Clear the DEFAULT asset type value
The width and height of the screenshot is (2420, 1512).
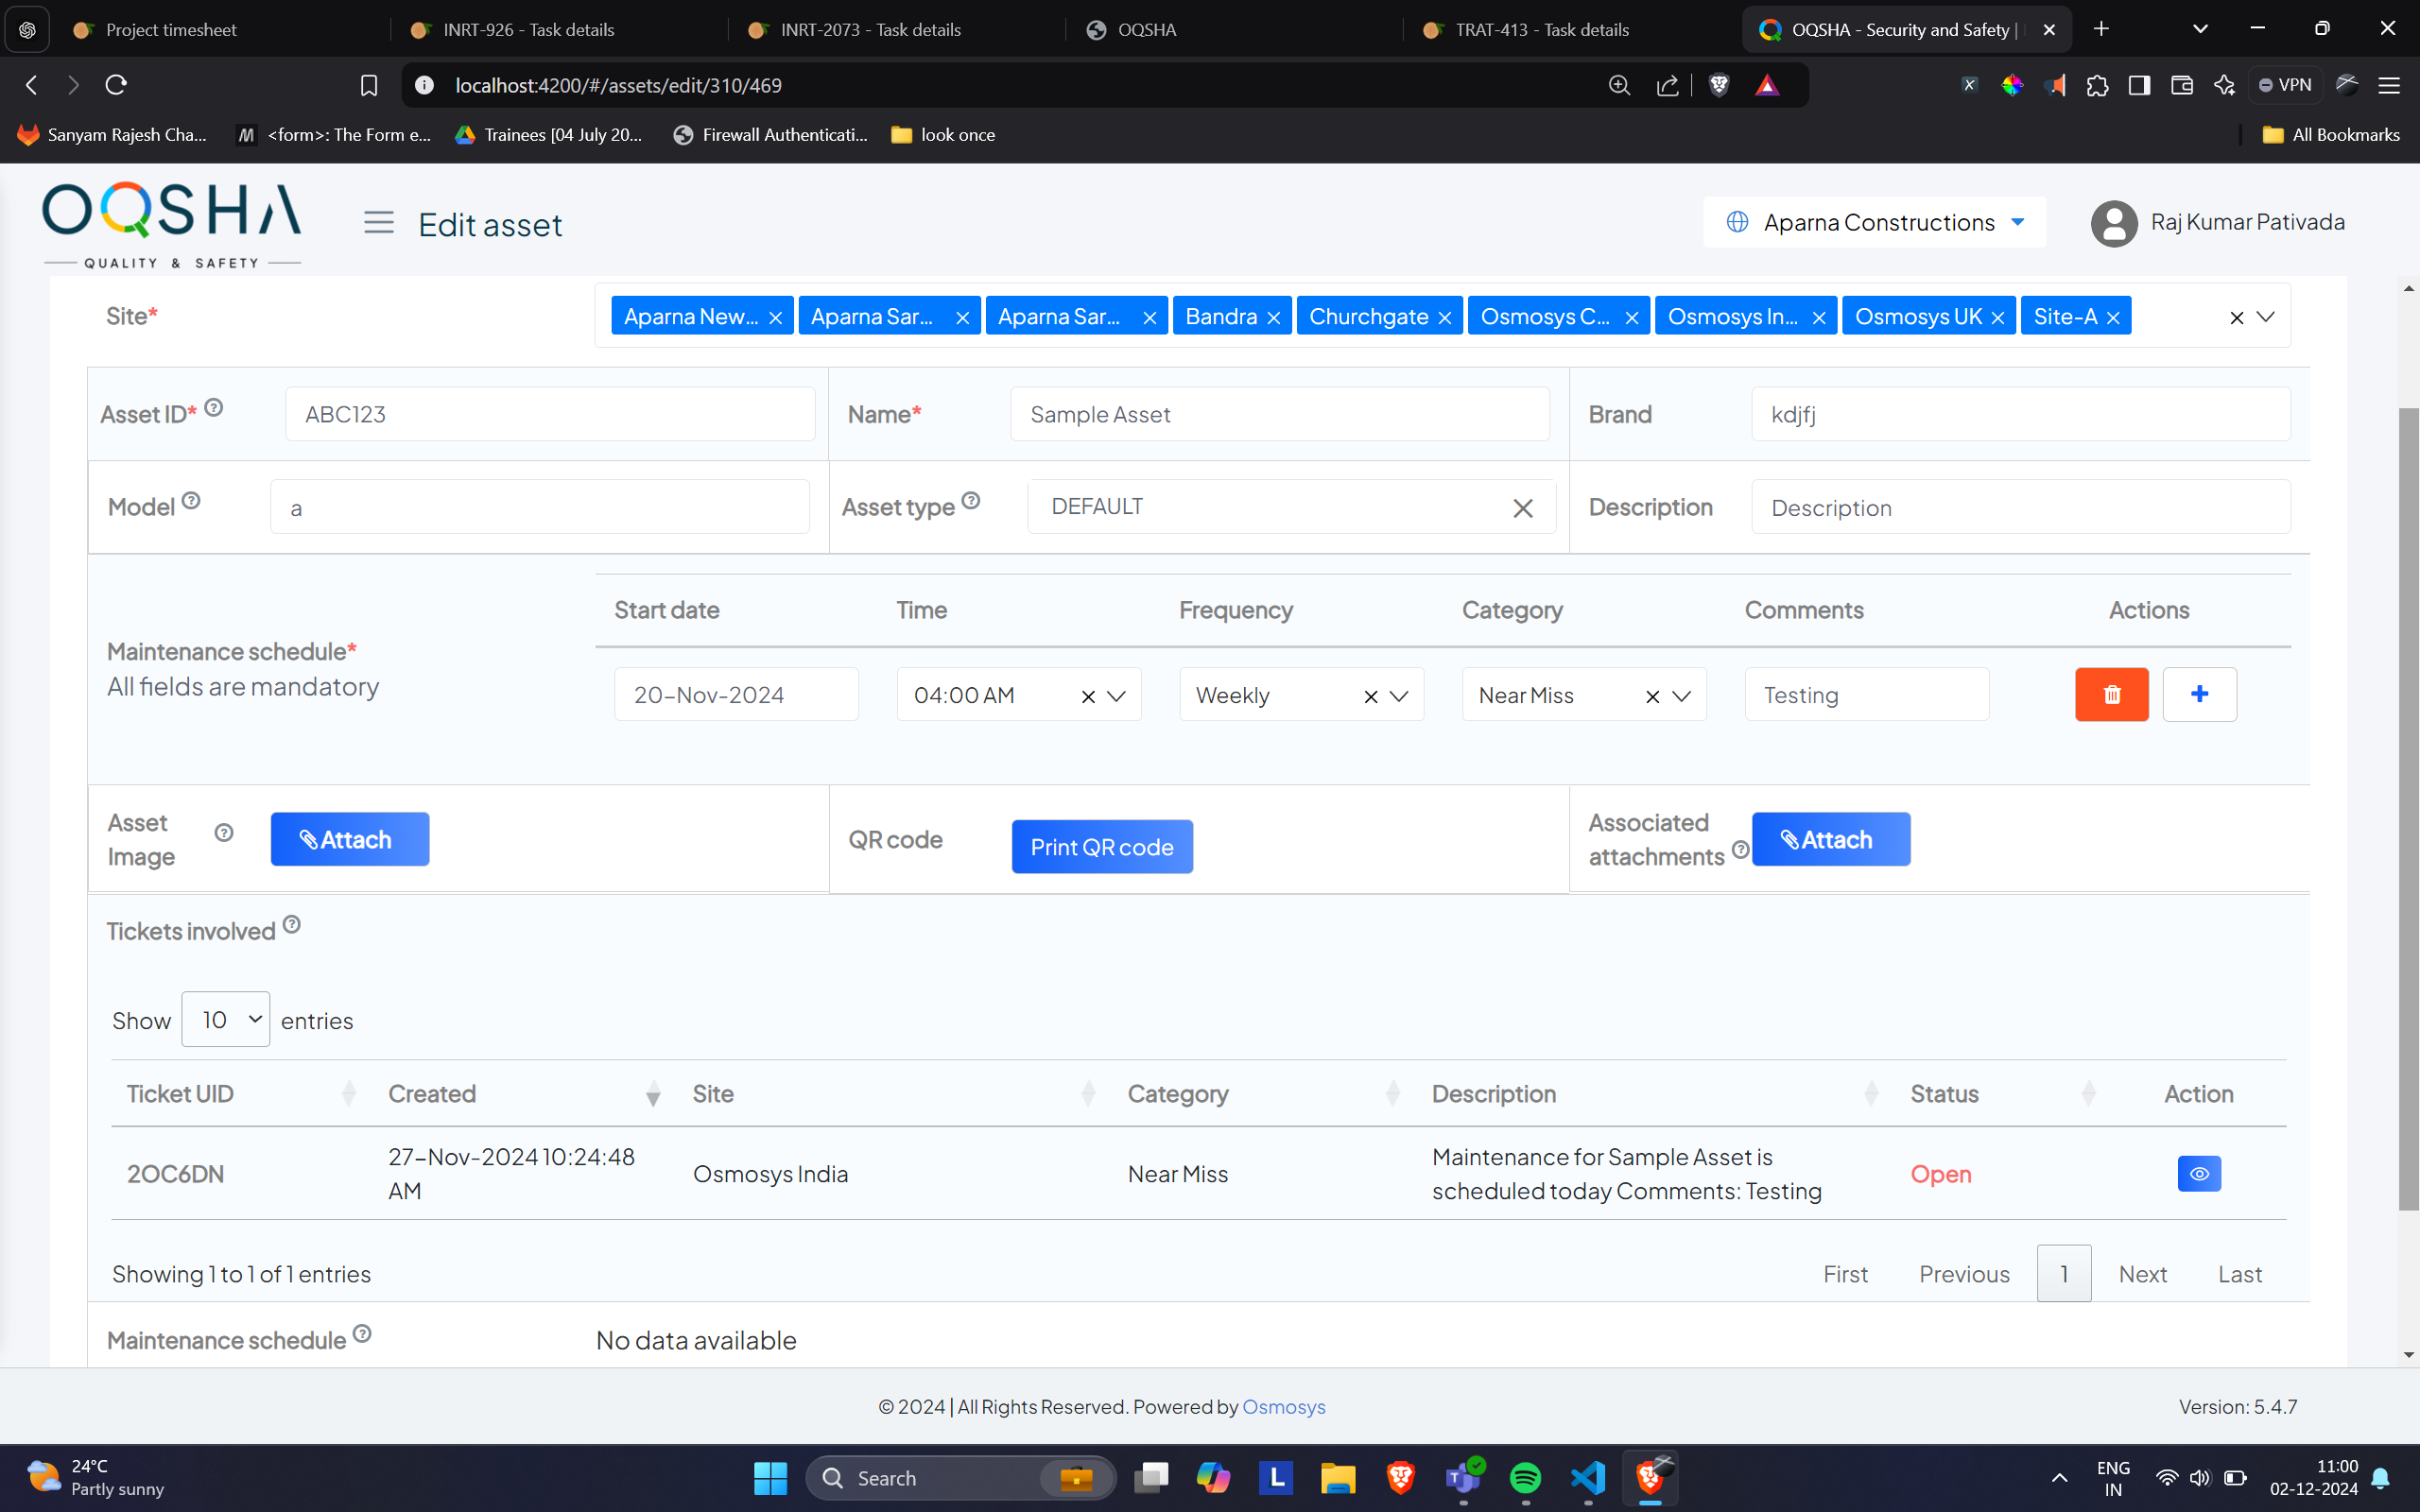click(1522, 508)
